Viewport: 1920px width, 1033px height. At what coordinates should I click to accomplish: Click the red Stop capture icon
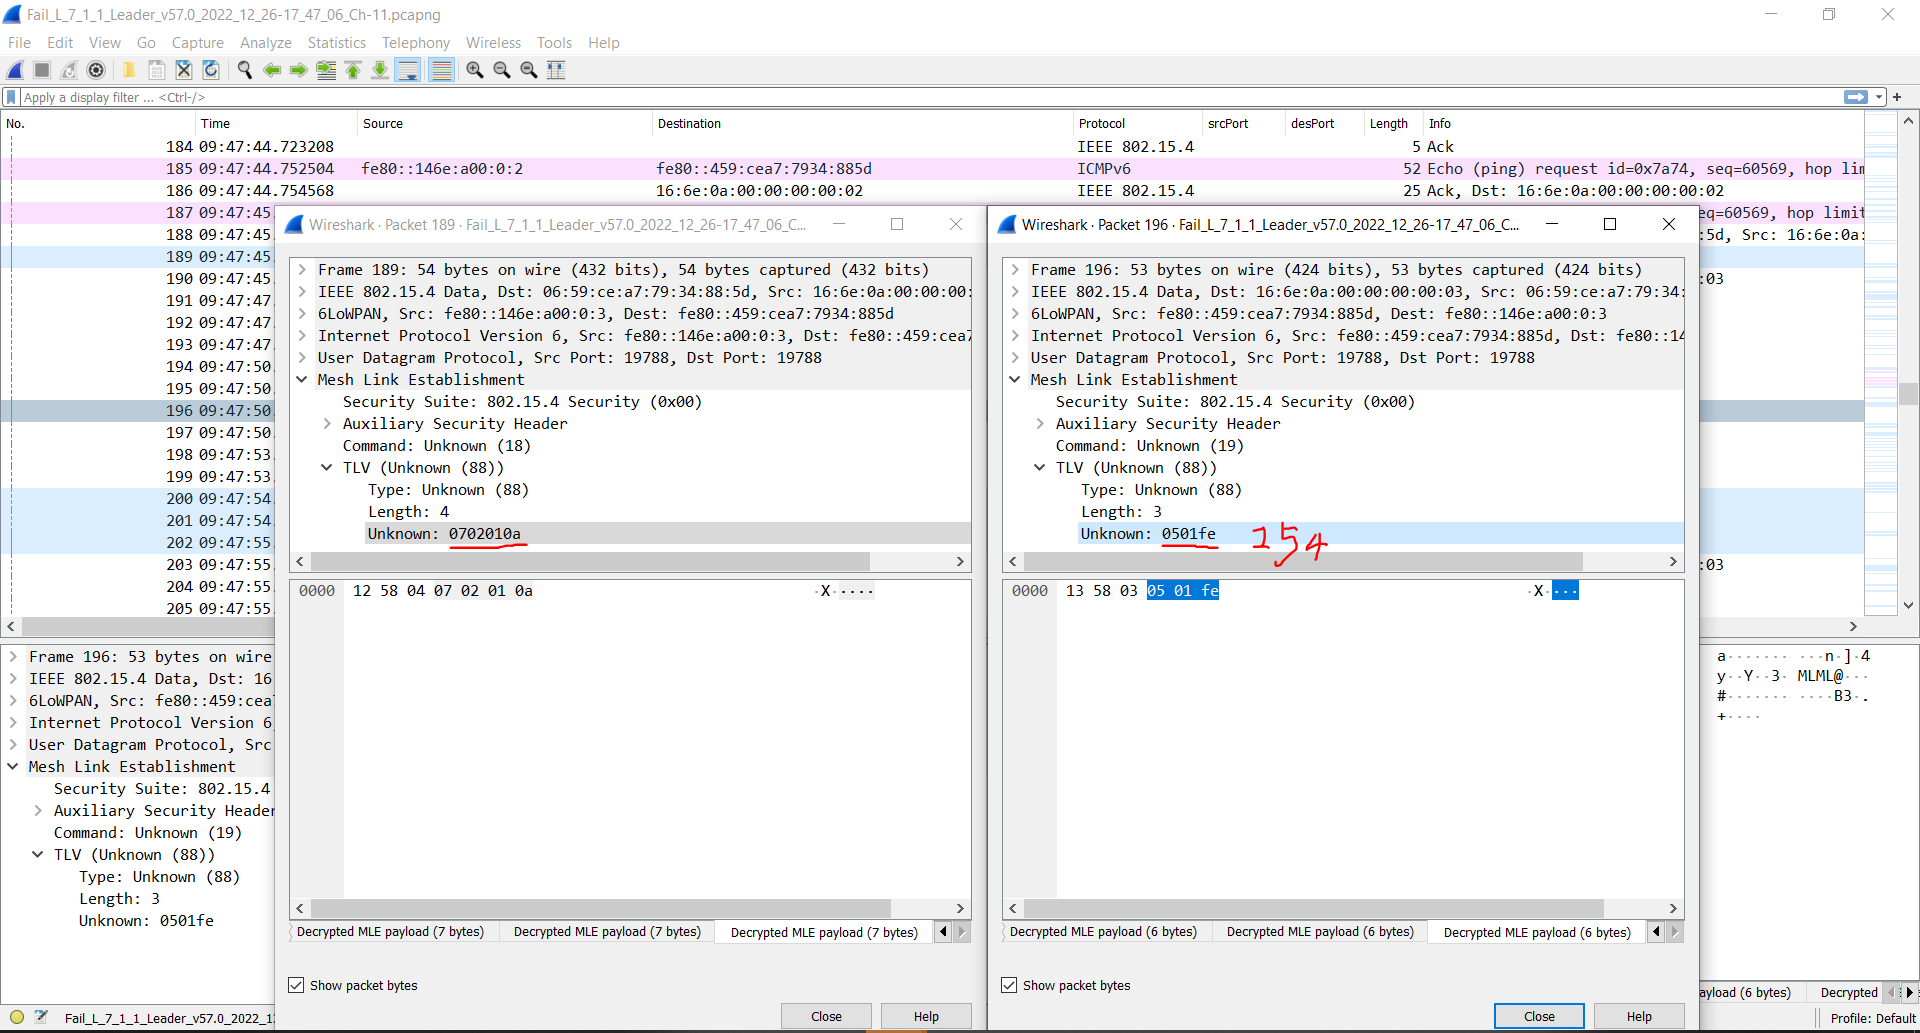tap(41, 70)
